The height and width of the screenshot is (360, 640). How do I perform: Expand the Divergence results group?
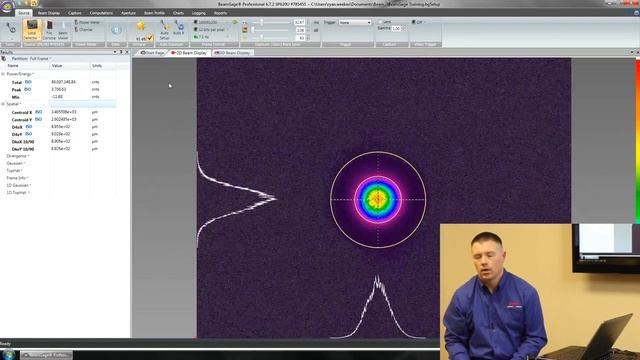point(17,156)
